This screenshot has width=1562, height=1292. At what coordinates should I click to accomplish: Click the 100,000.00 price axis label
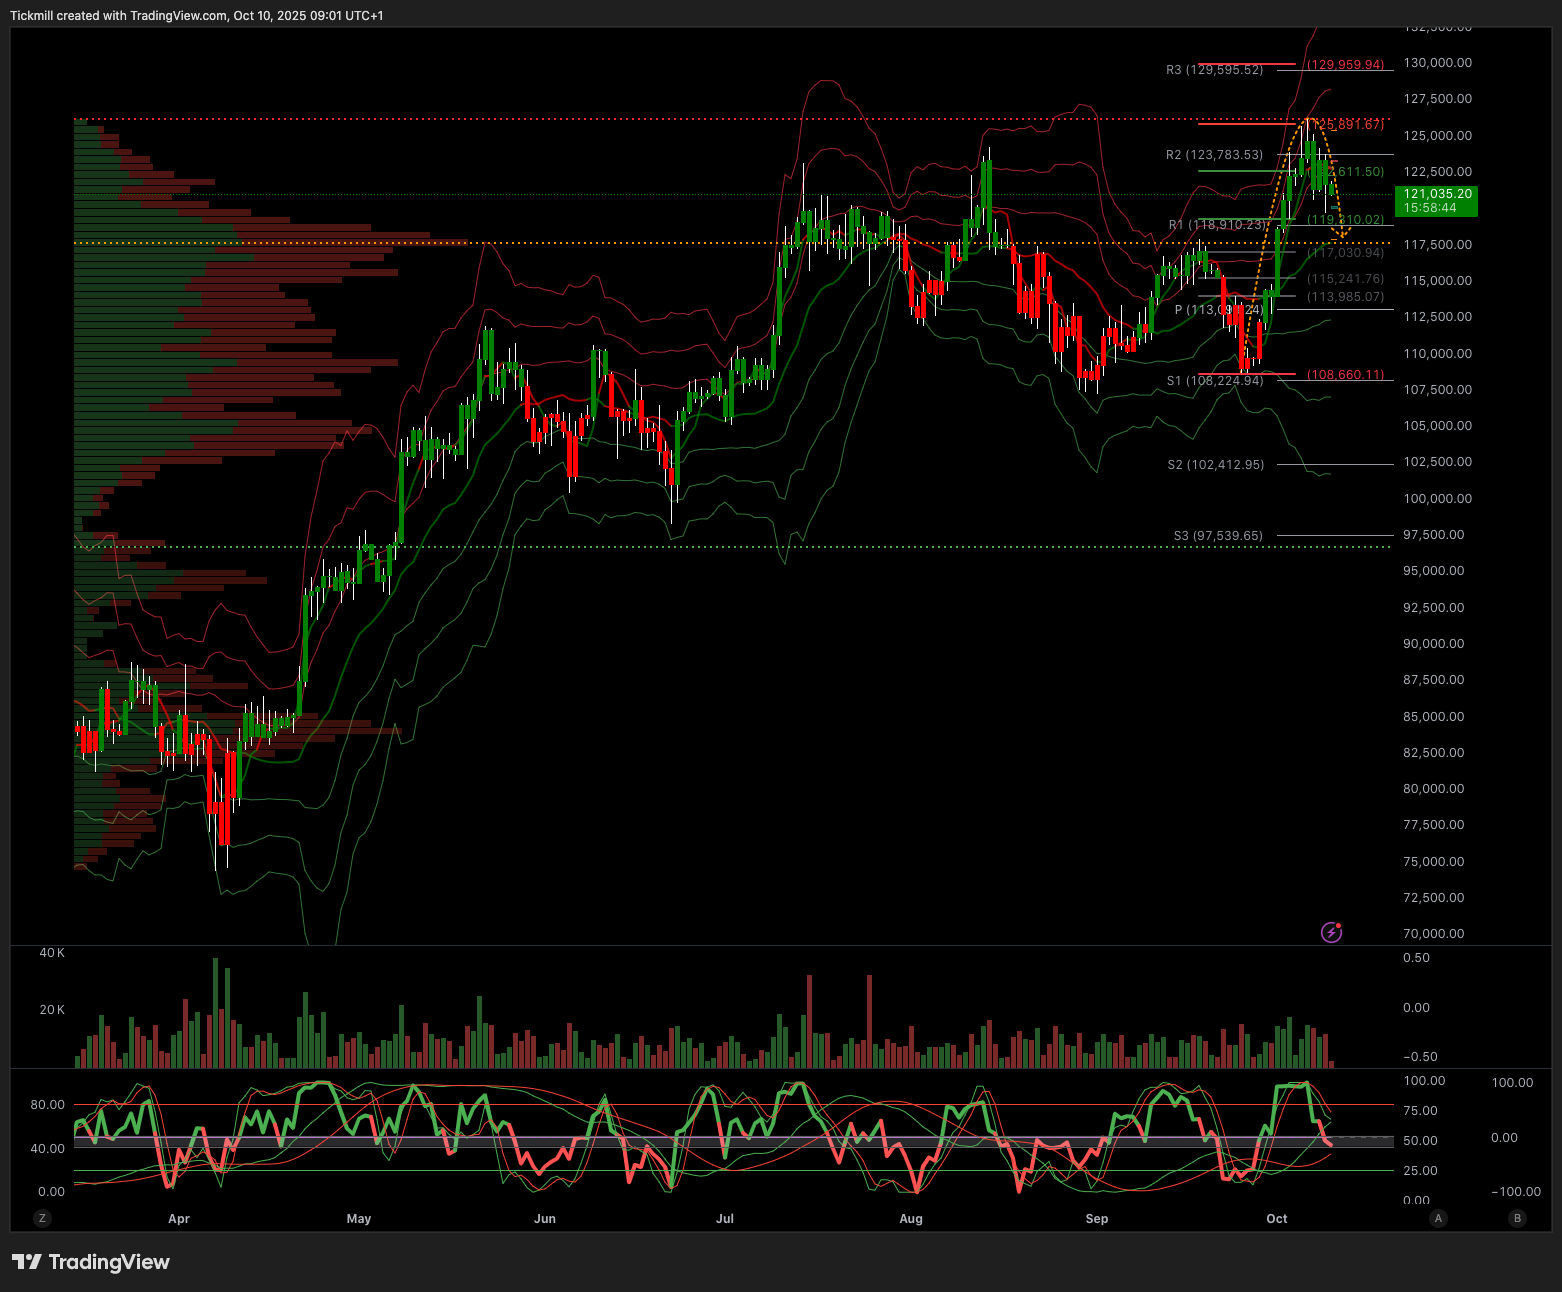point(1437,499)
